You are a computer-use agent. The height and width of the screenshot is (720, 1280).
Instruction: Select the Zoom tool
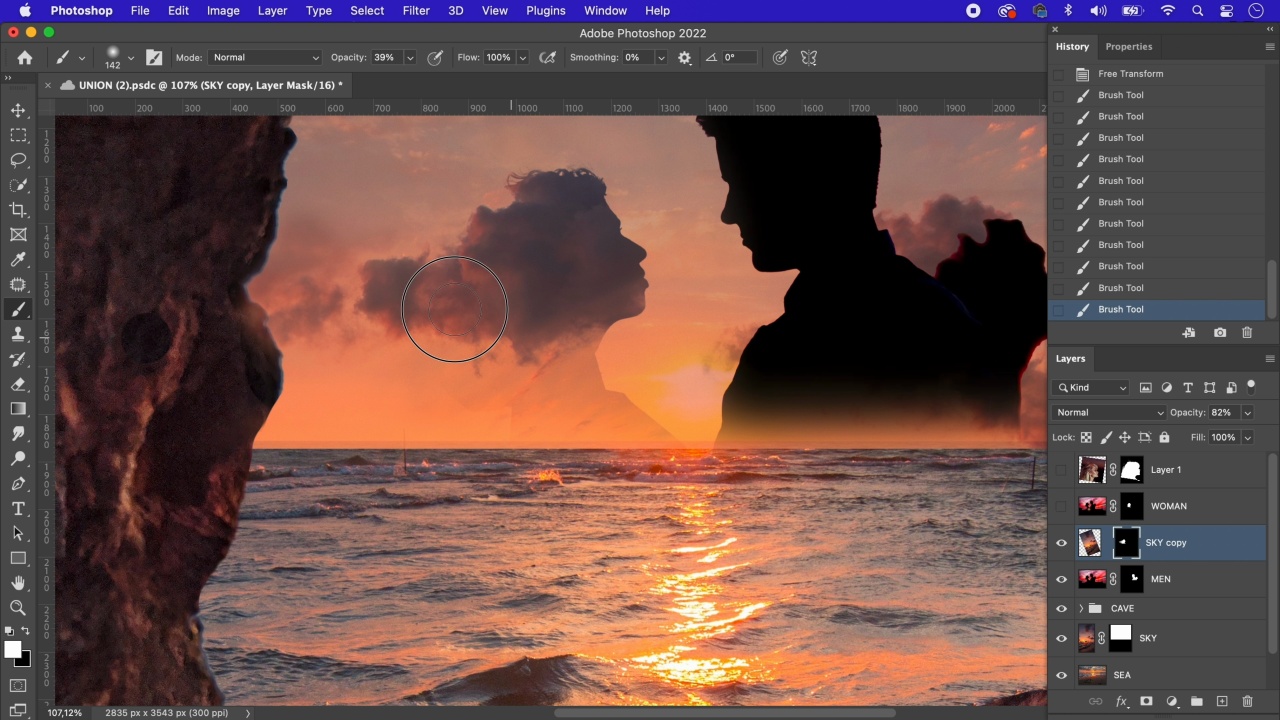[18, 608]
